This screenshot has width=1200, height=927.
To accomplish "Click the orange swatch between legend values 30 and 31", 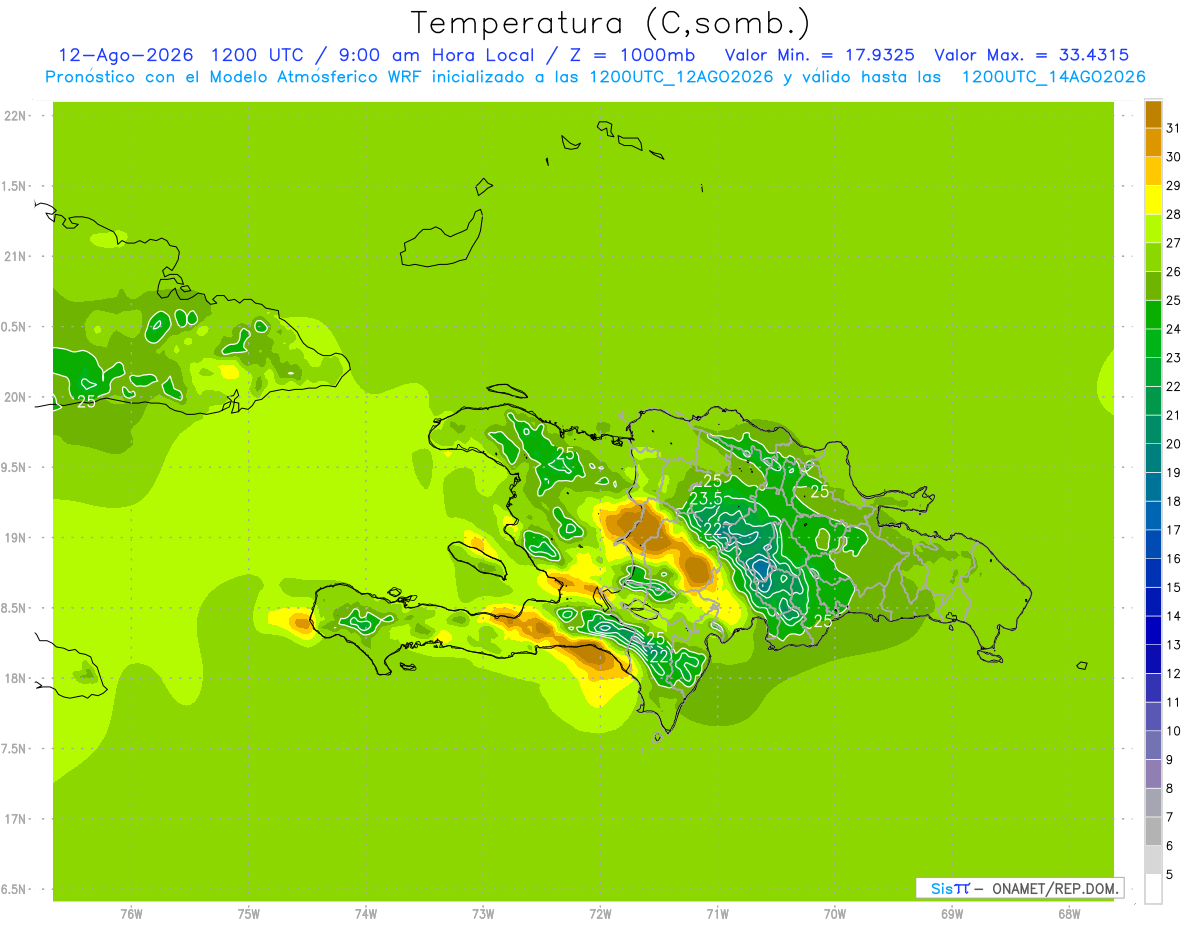I will point(1153,143).
